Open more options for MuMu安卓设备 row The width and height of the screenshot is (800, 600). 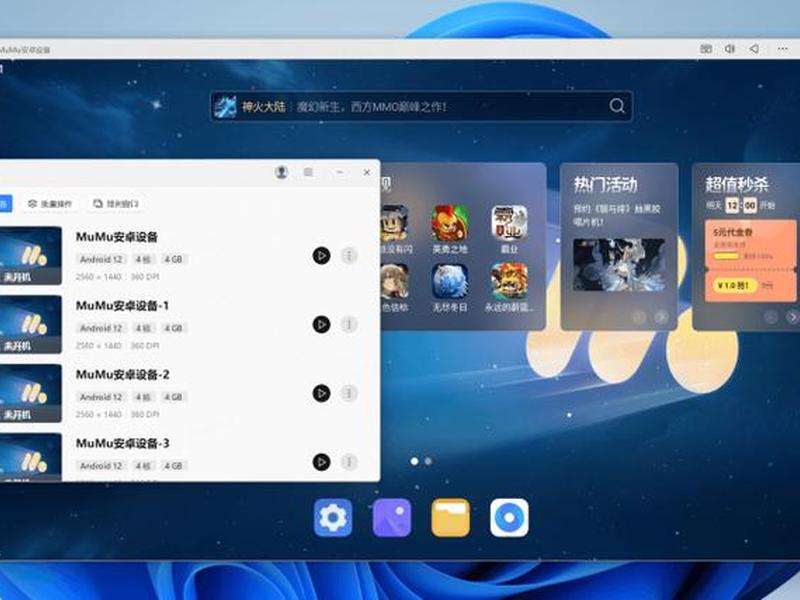(349, 255)
